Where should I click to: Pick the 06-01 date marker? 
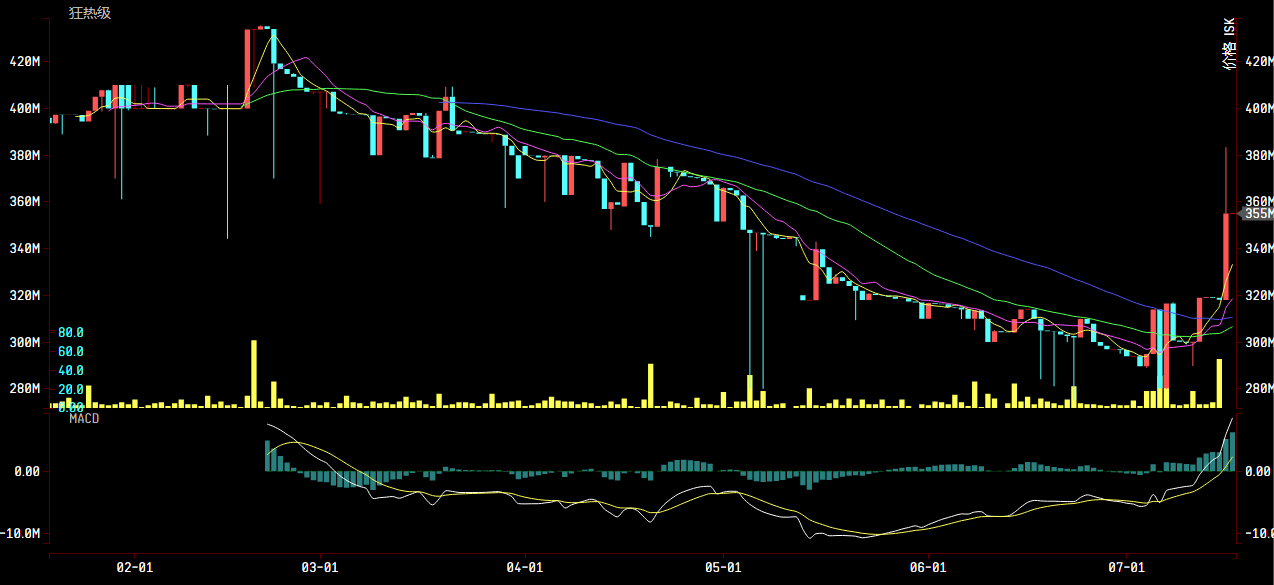coord(928,566)
